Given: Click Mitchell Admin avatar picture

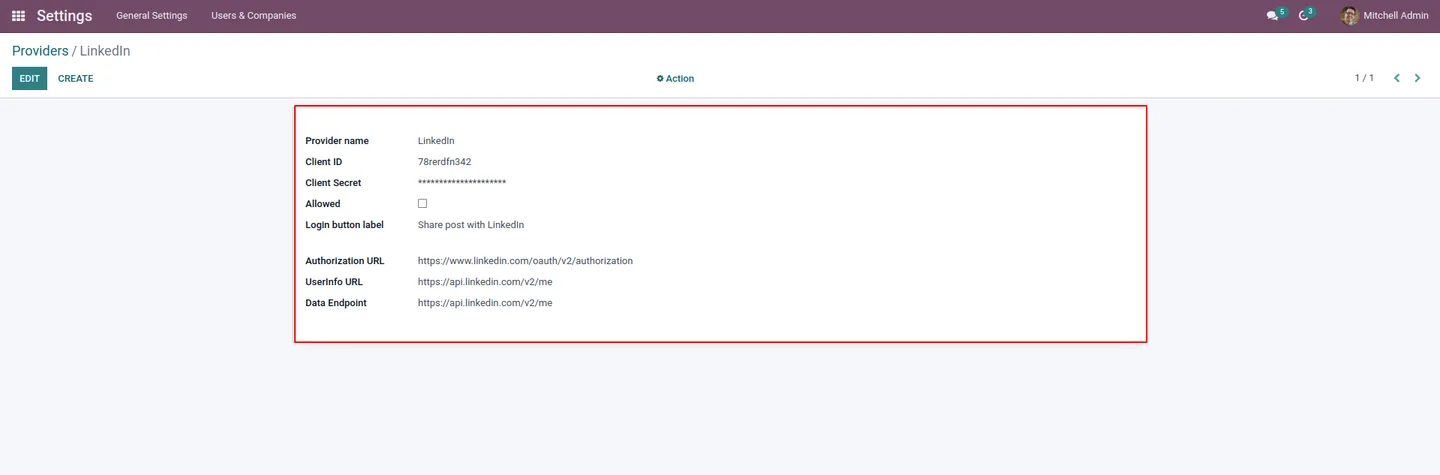Looking at the screenshot, I should click(1349, 16).
